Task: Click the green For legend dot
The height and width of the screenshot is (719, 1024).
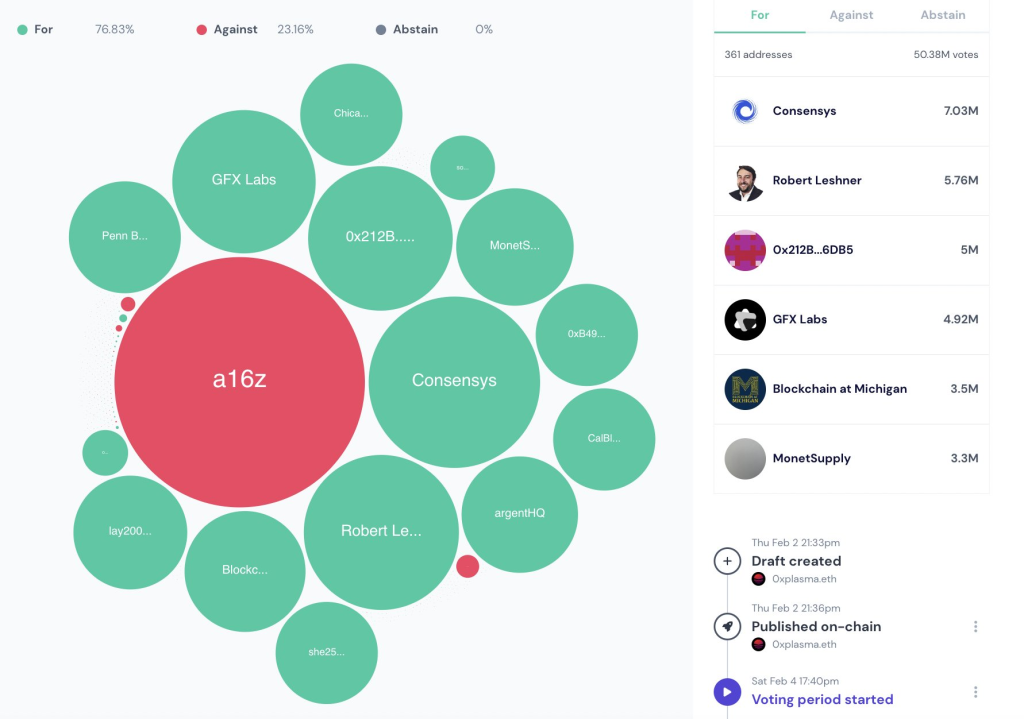Action: pos(22,30)
